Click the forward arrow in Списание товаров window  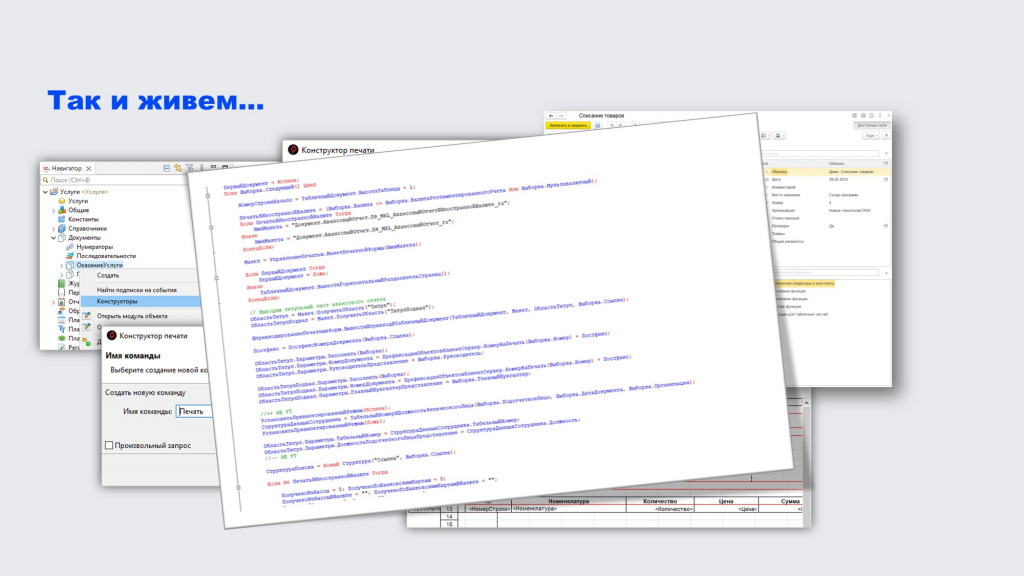(561, 116)
